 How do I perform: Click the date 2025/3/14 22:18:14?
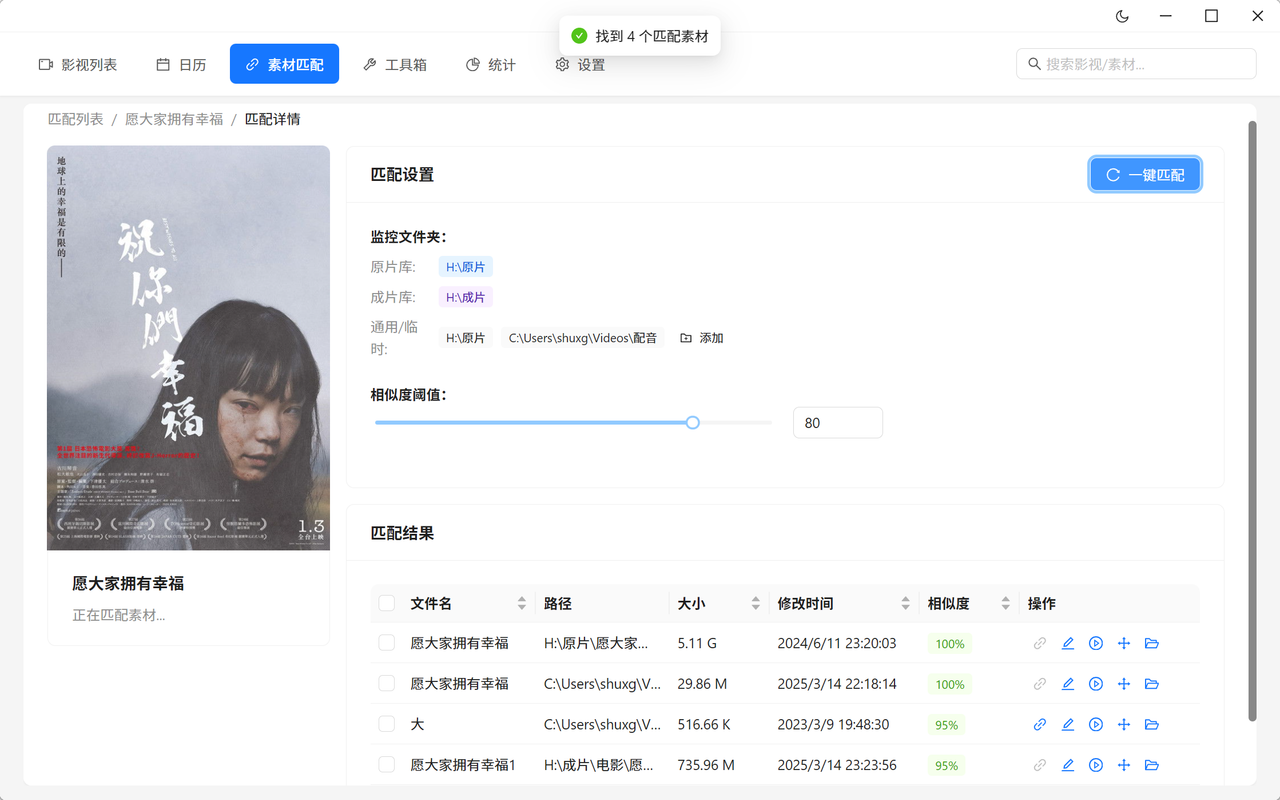click(837, 684)
